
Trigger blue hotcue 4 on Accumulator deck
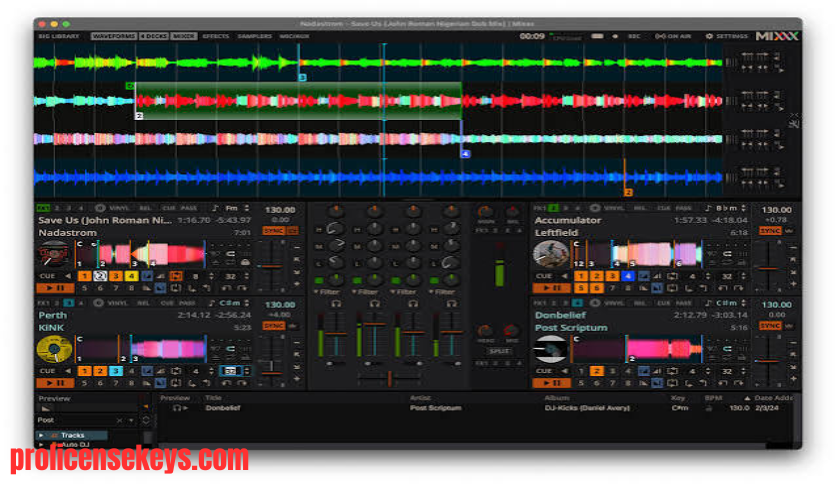[x=628, y=276]
